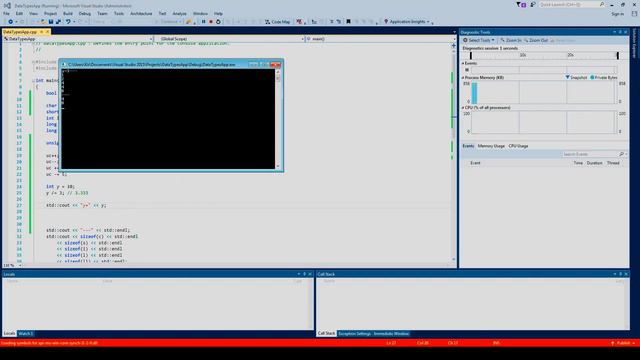The width and height of the screenshot is (640, 360).
Task: Collapse the Process Memory graph section
Action: 463,78
